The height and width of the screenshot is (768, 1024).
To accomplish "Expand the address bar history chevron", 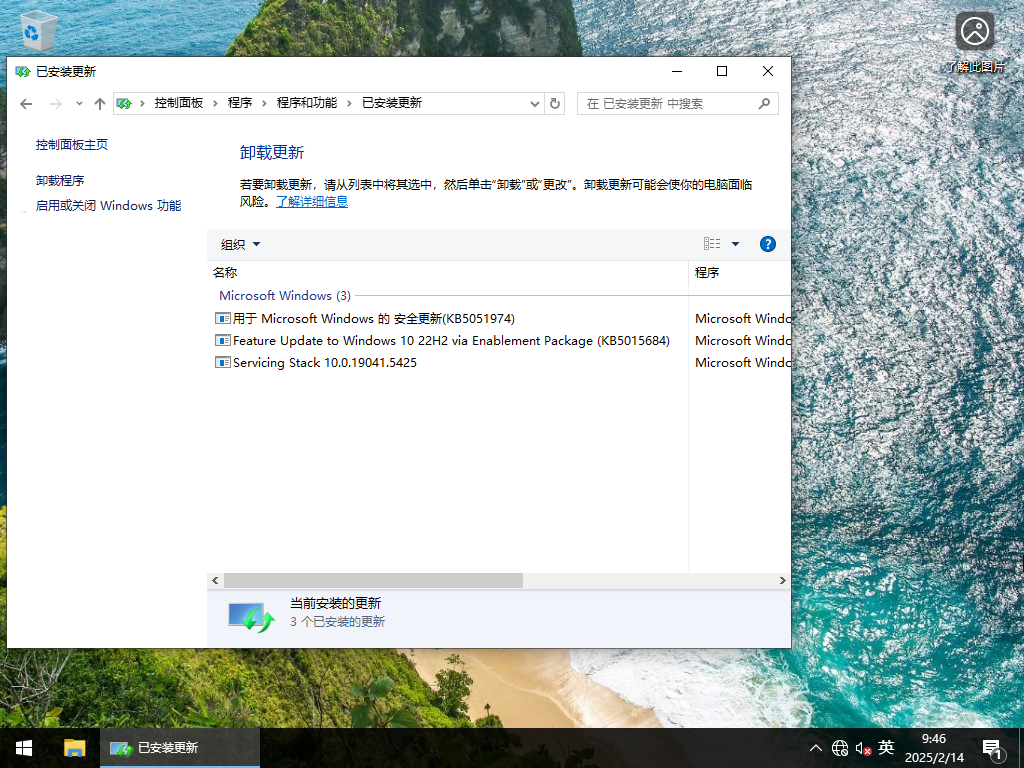I will [x=536, y=103].
